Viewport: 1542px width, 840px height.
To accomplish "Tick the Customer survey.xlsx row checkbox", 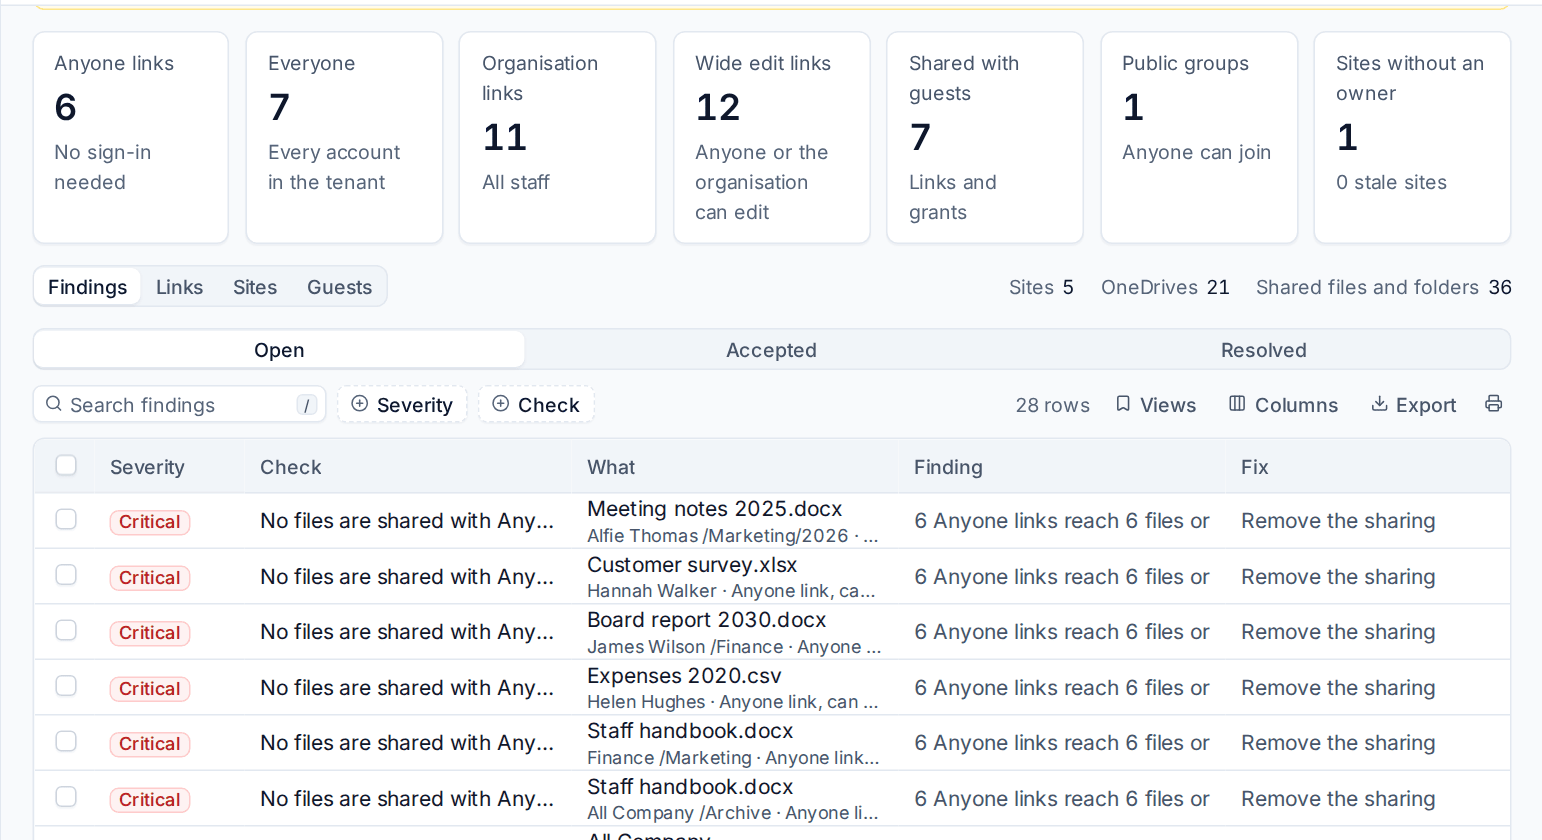I will [66, 575].
